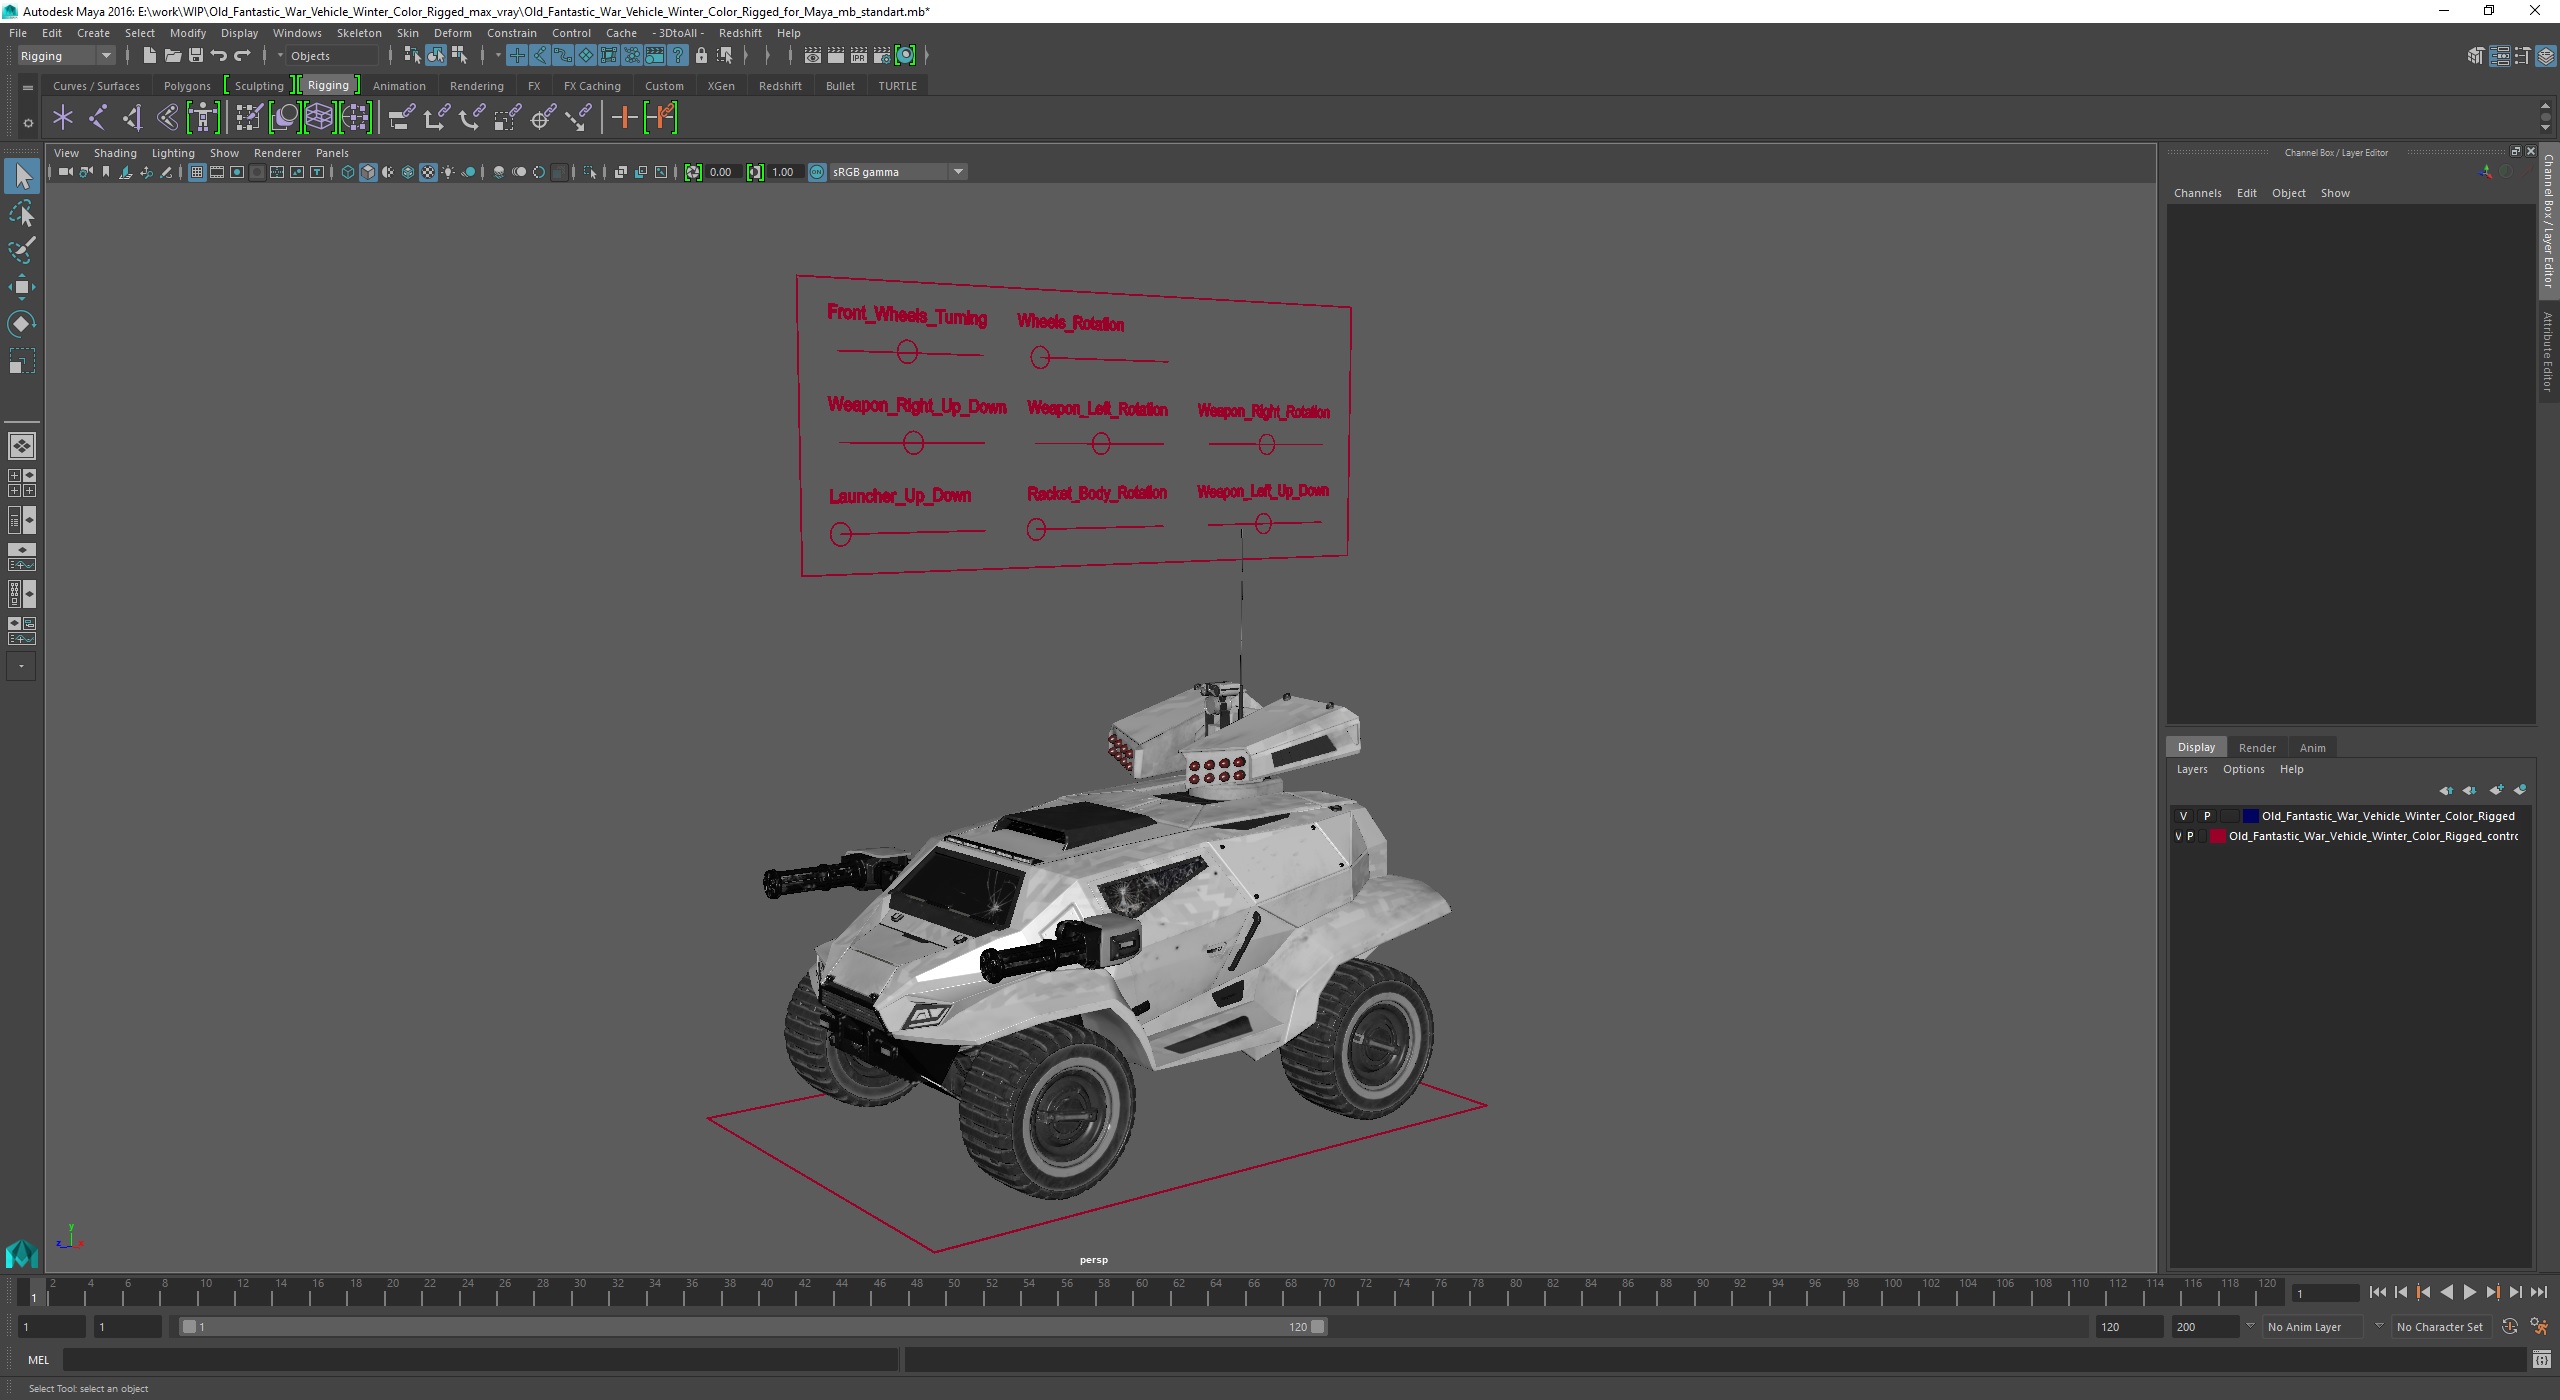Click Options menu in Layer Editor
The image size is (2560, 1400).
2243,769
